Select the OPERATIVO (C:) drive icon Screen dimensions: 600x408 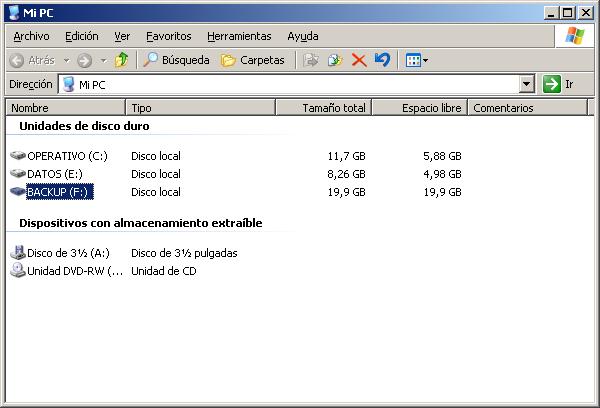(18, 156)
